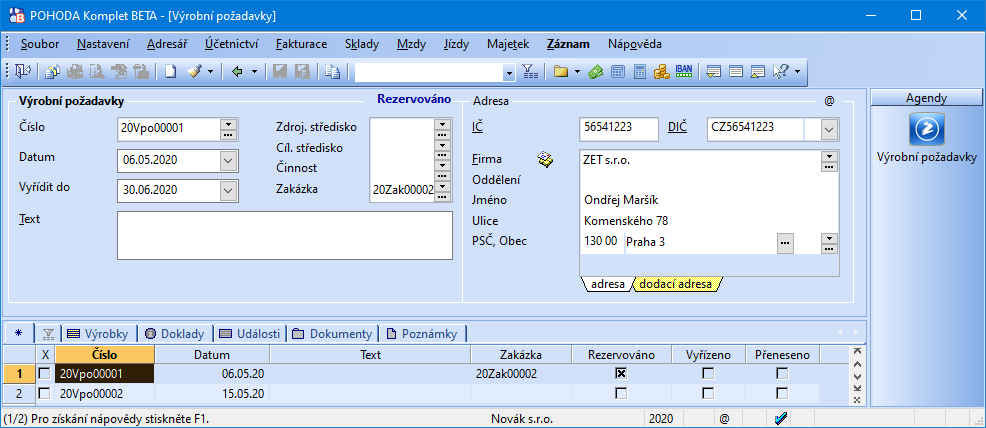This screenshot has width=986, height=428.
Task: Click the second calculator icon before coins
Action: coord(640,72)
